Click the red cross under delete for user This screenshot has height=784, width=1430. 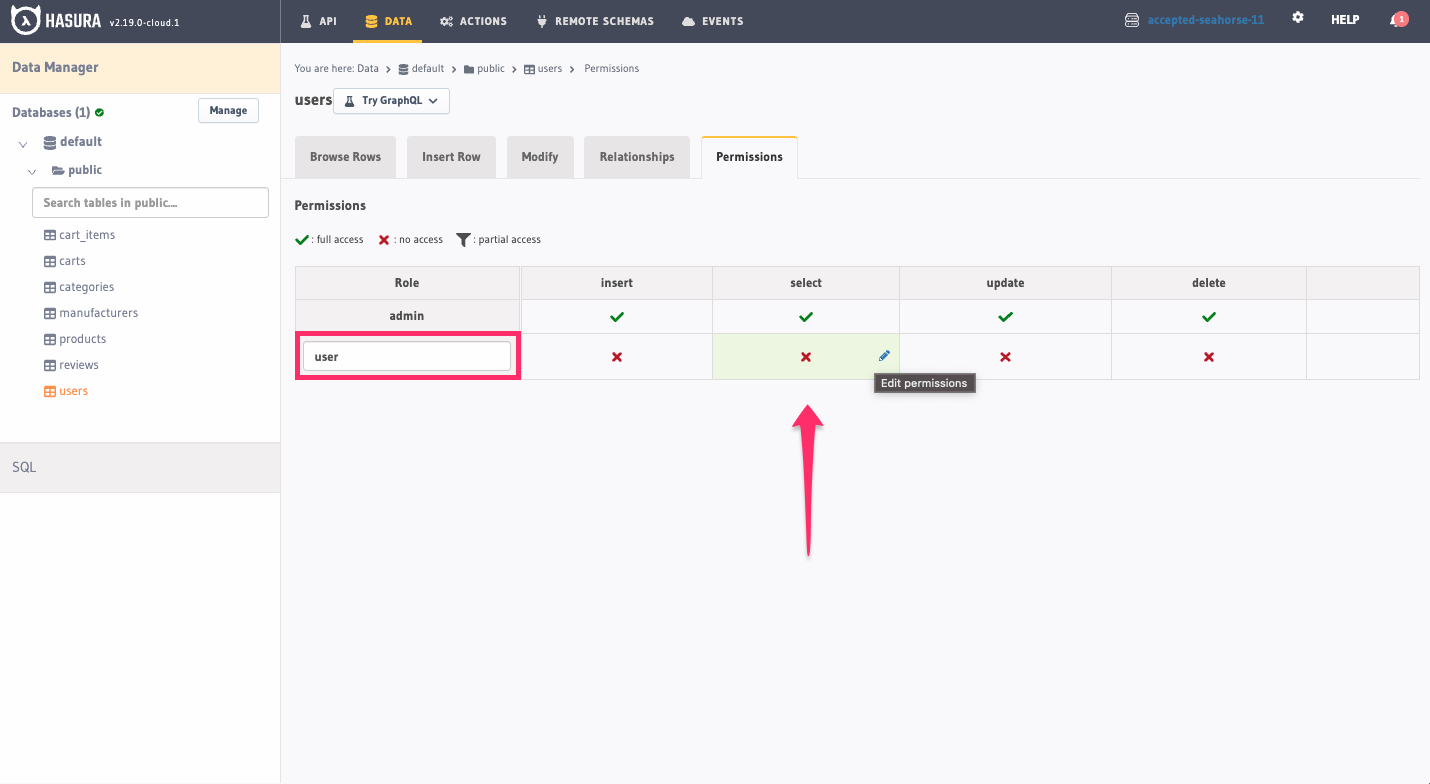(1208, 355)
